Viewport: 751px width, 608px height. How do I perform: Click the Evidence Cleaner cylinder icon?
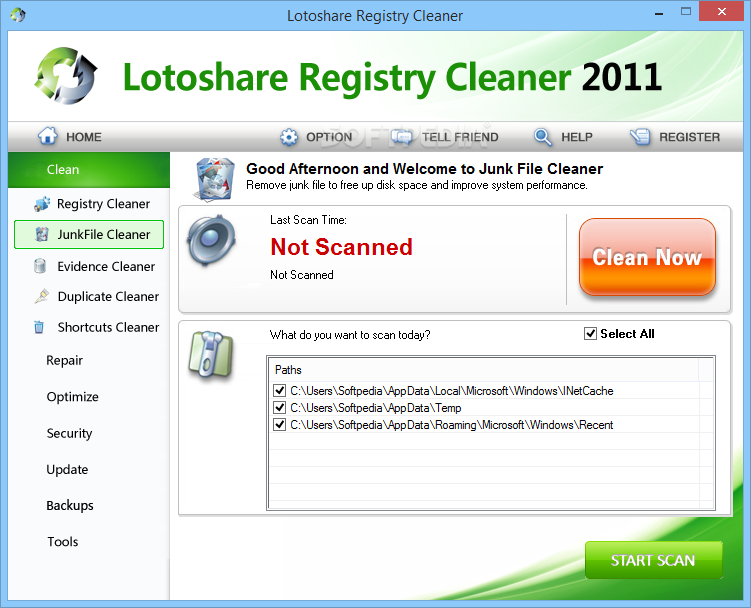40,266
